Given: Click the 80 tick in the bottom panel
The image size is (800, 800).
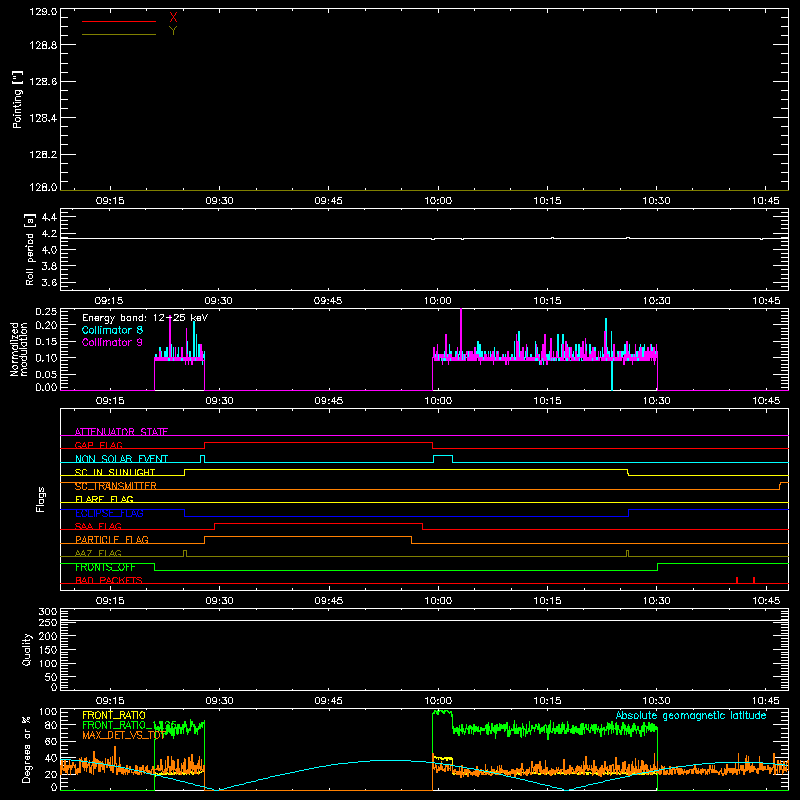Looking at the screenshot, I should (51, 725).
